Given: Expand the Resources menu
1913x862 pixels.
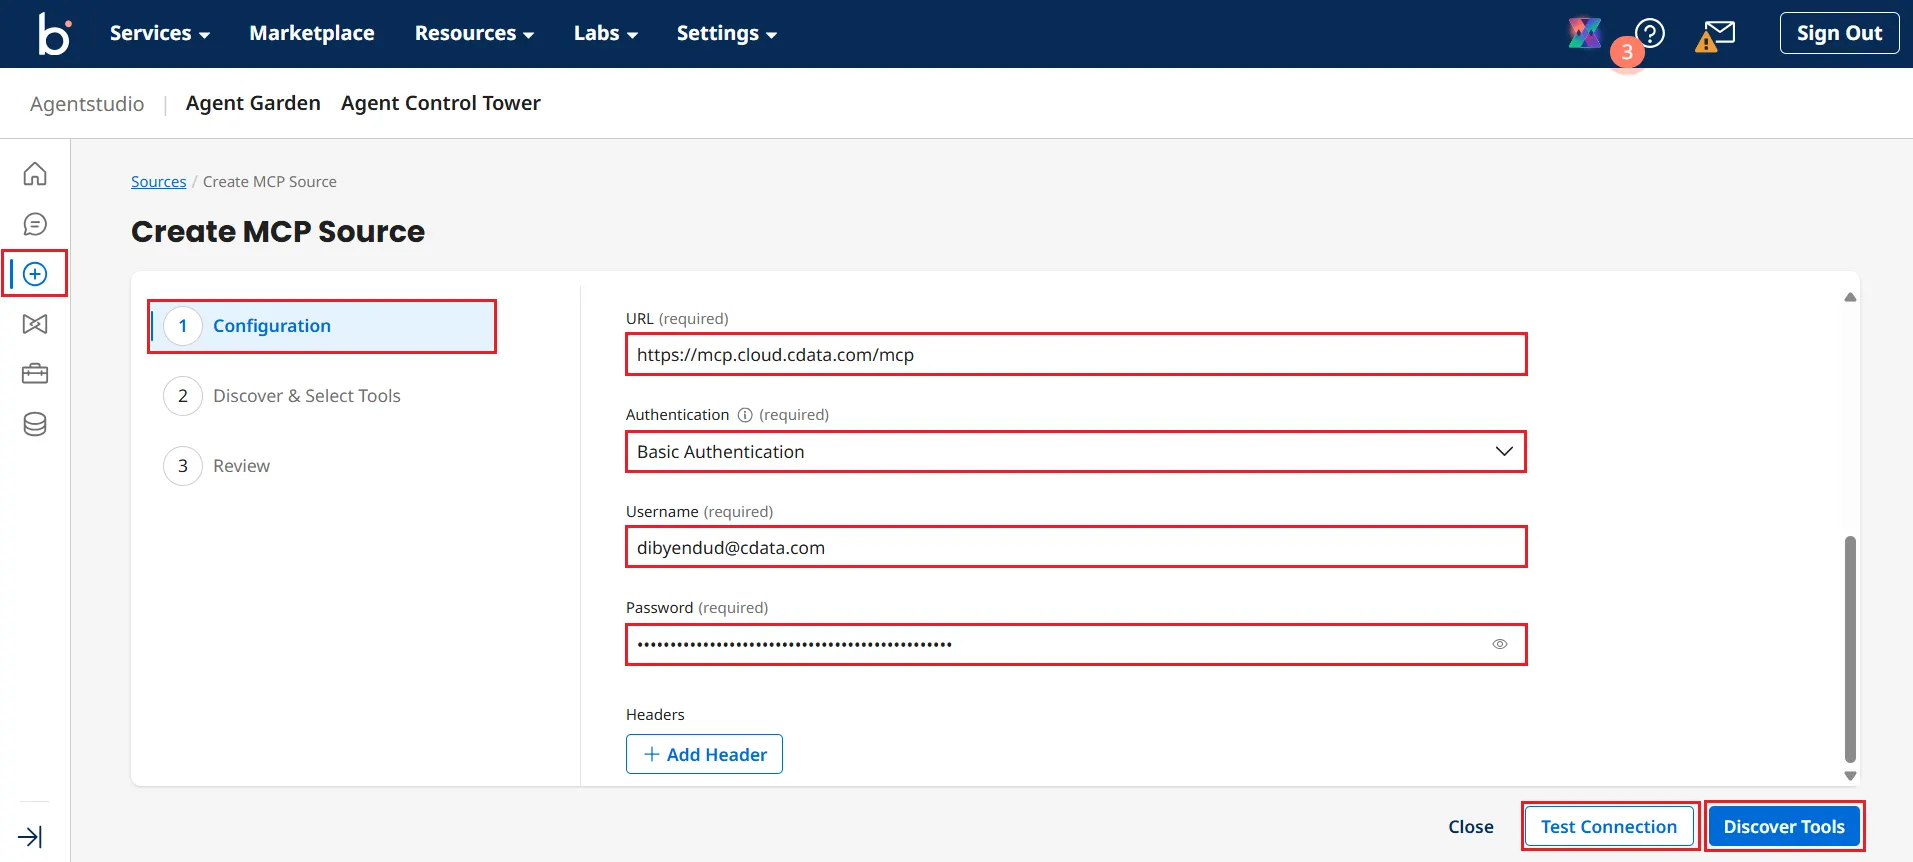Looking at the screenshot, I should coord(474,33).
